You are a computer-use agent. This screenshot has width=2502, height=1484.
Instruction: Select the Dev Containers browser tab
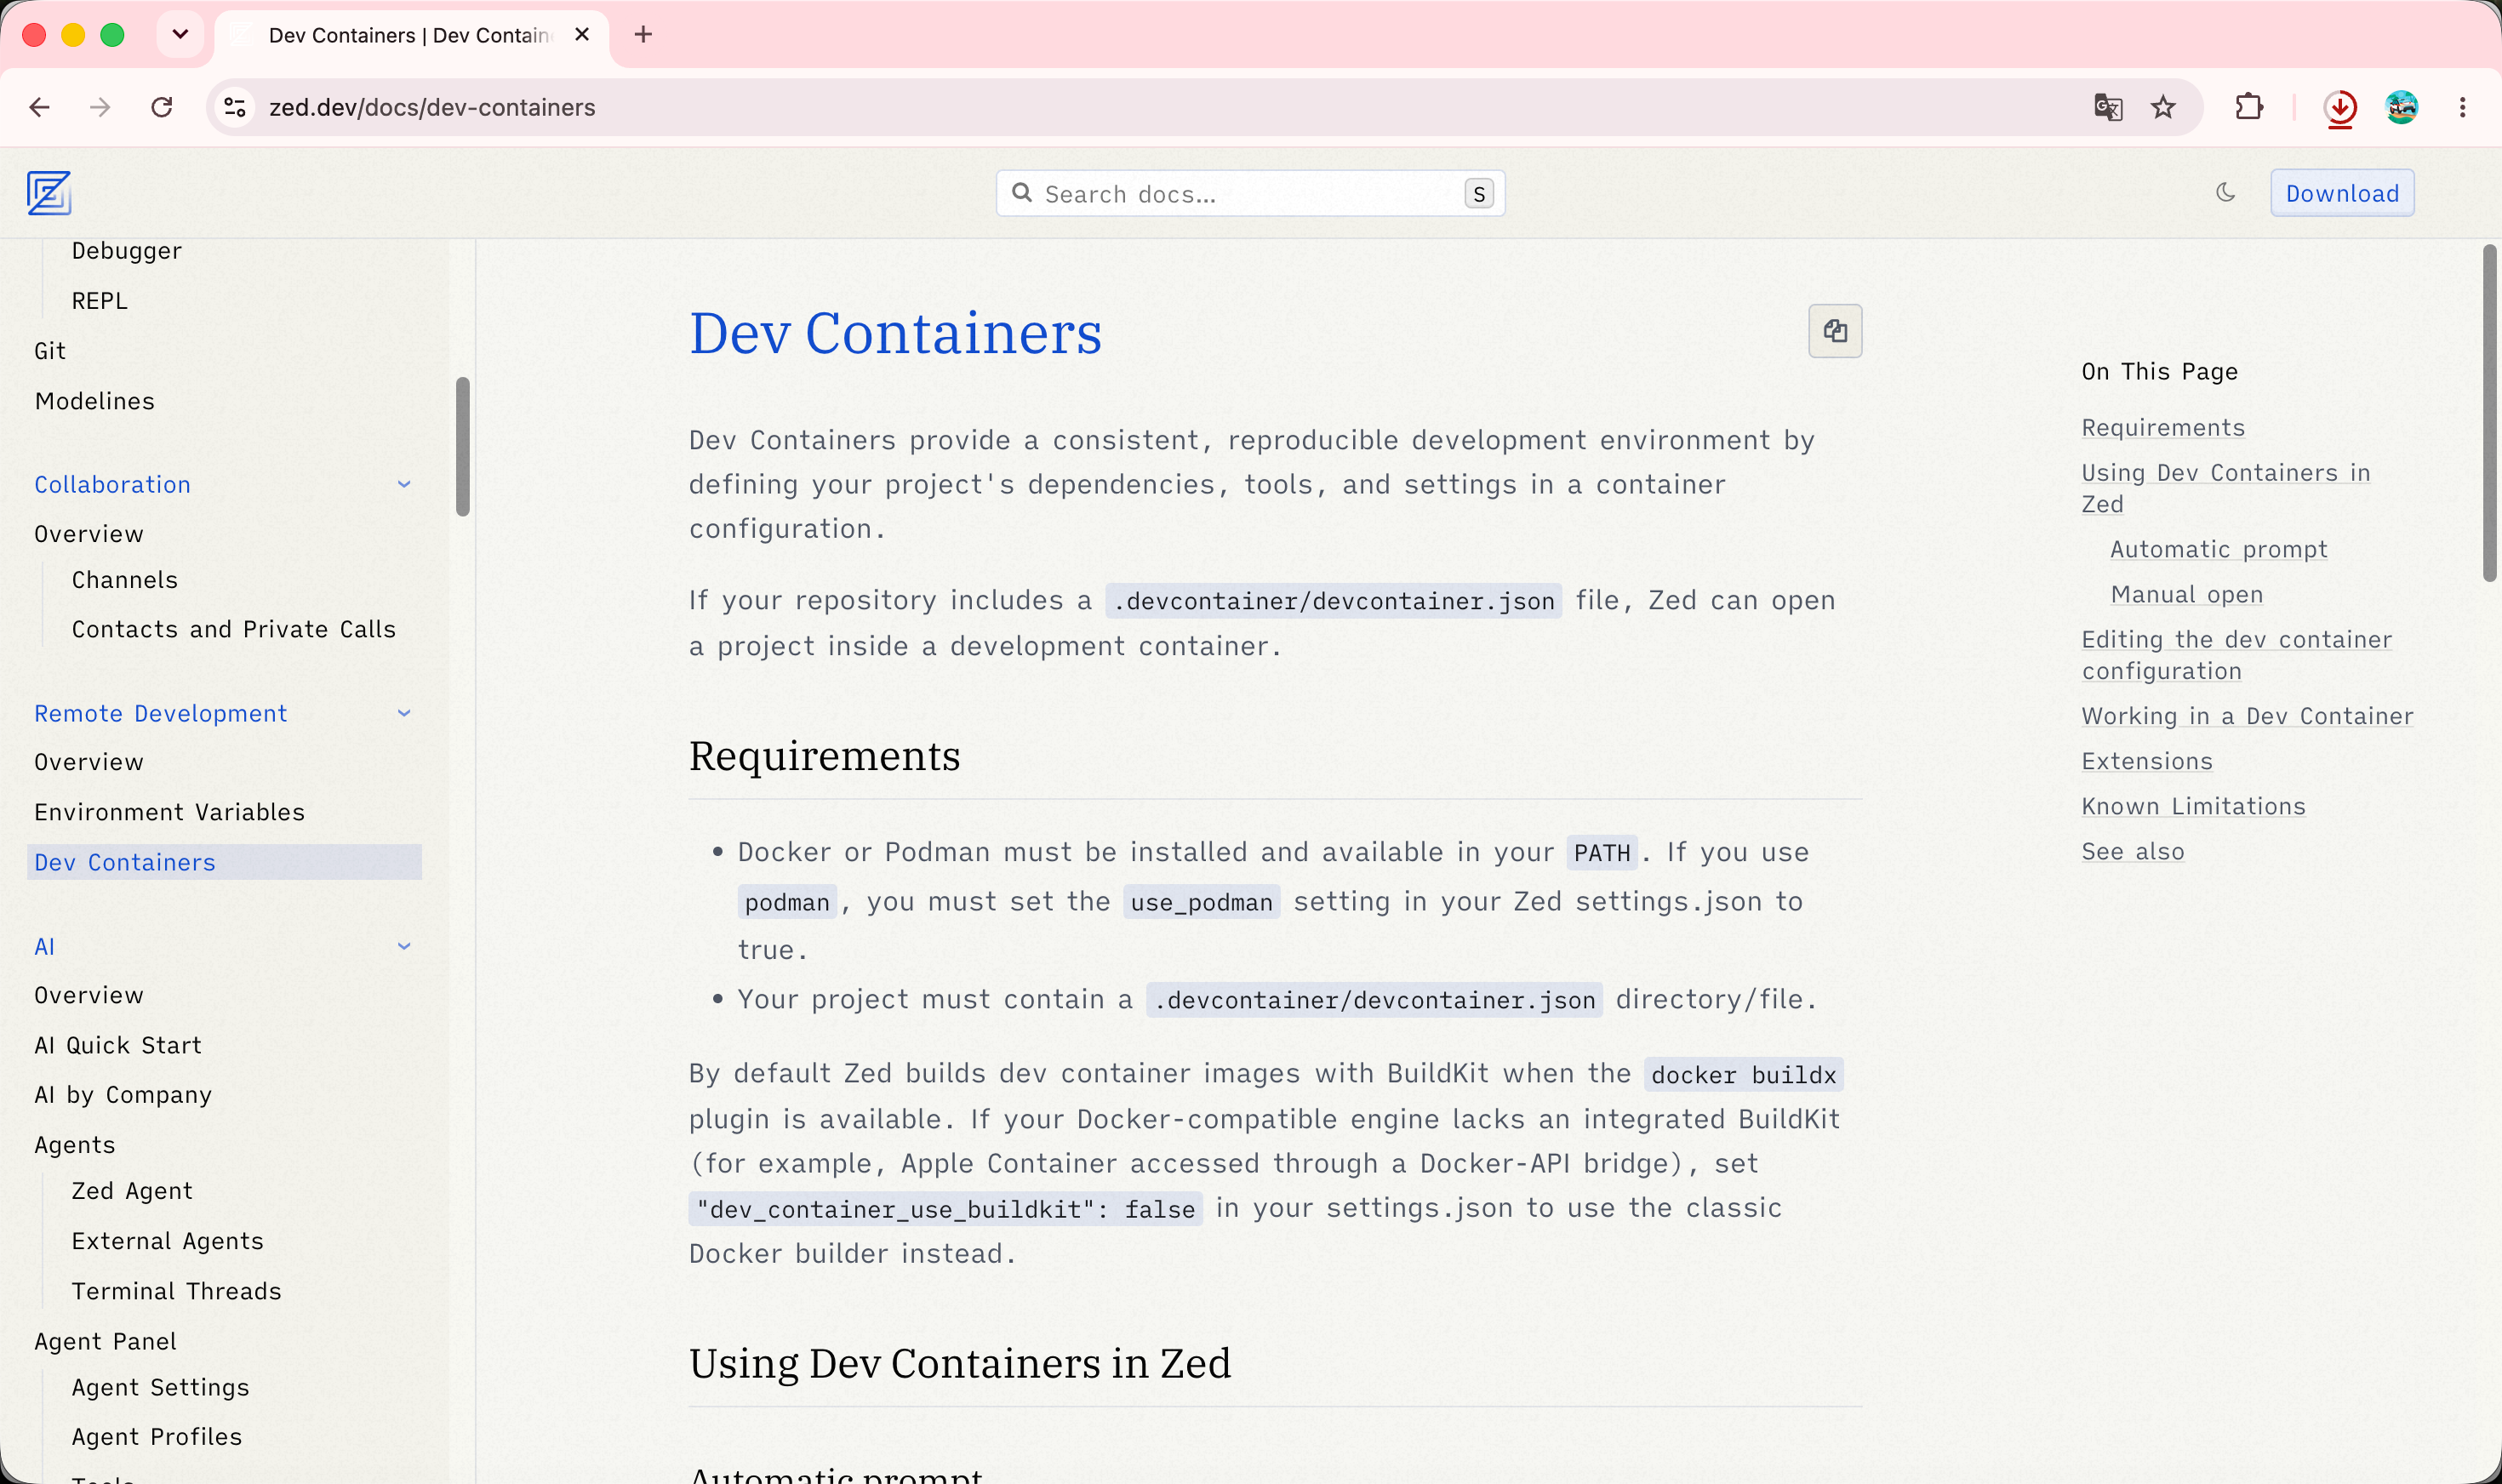pos(411,36)
